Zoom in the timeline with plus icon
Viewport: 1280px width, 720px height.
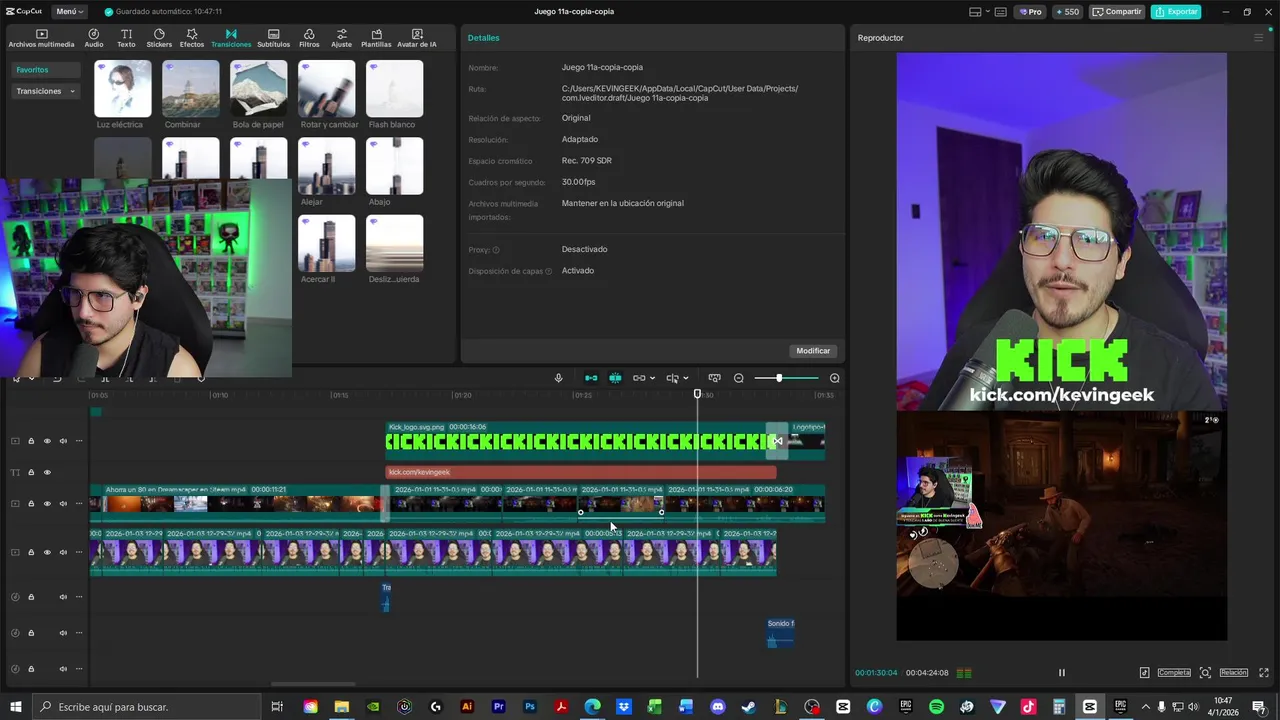click(835, 378)
